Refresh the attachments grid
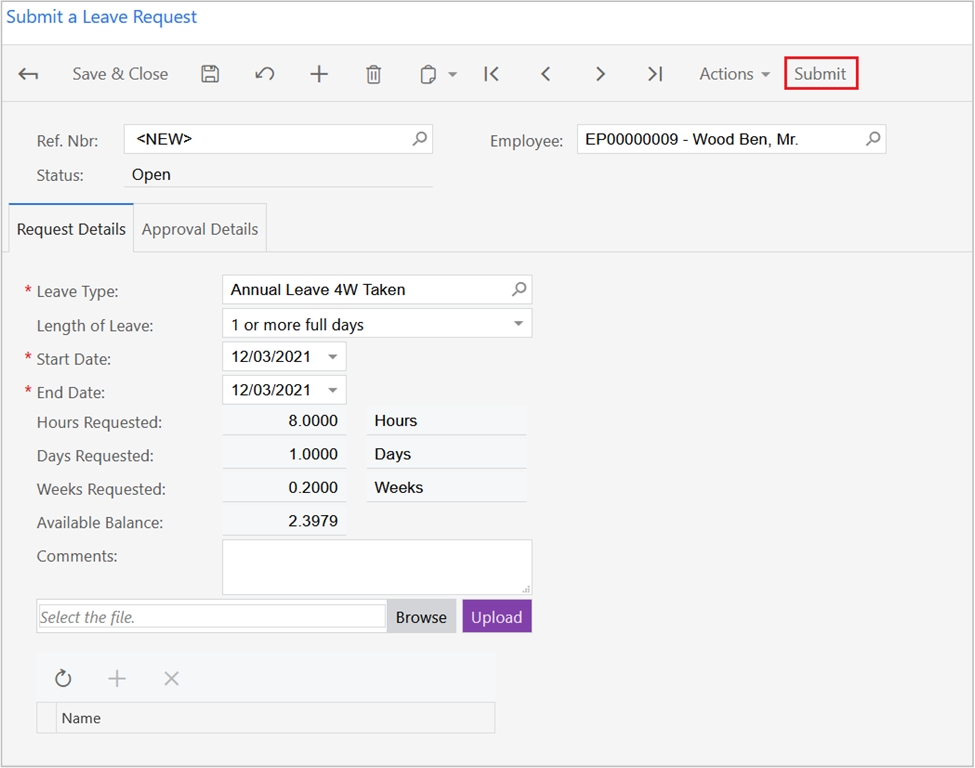Image resolution: width=975 pixels, height=768 pixels. click(63, 678)
